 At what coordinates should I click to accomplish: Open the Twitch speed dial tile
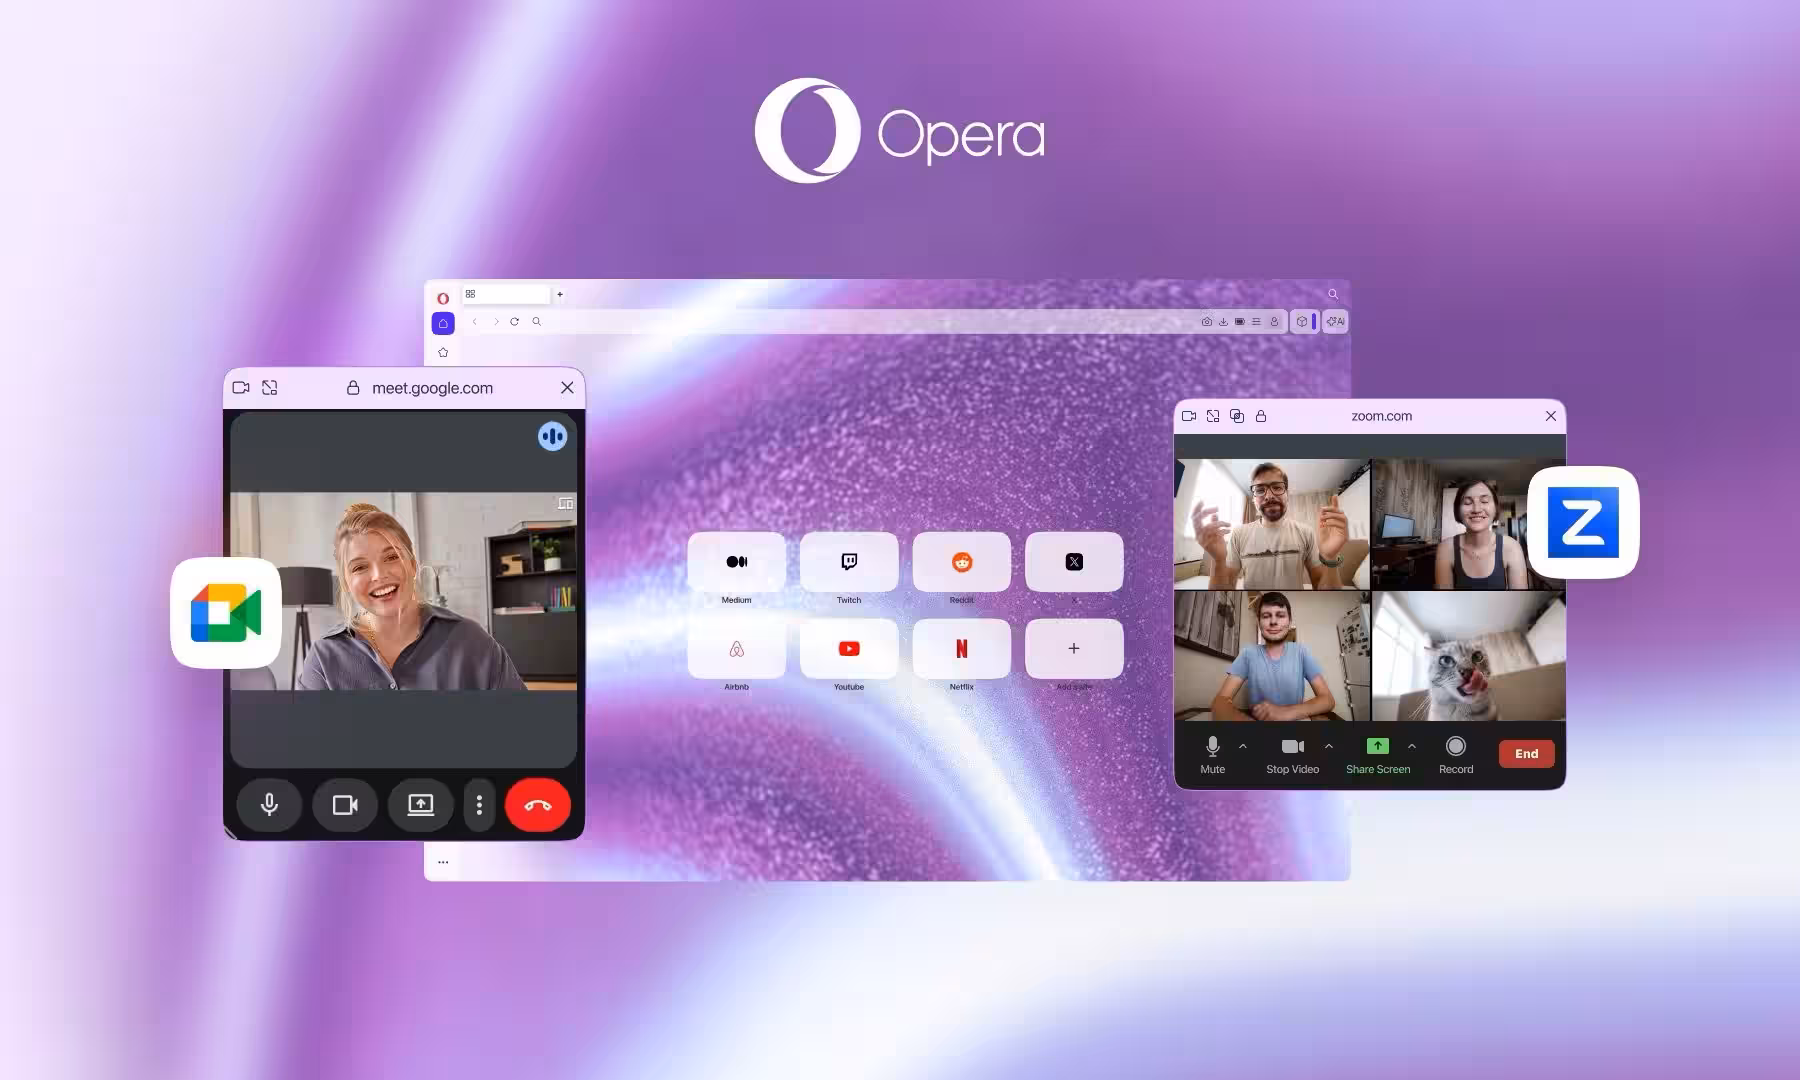coord(849,563)
